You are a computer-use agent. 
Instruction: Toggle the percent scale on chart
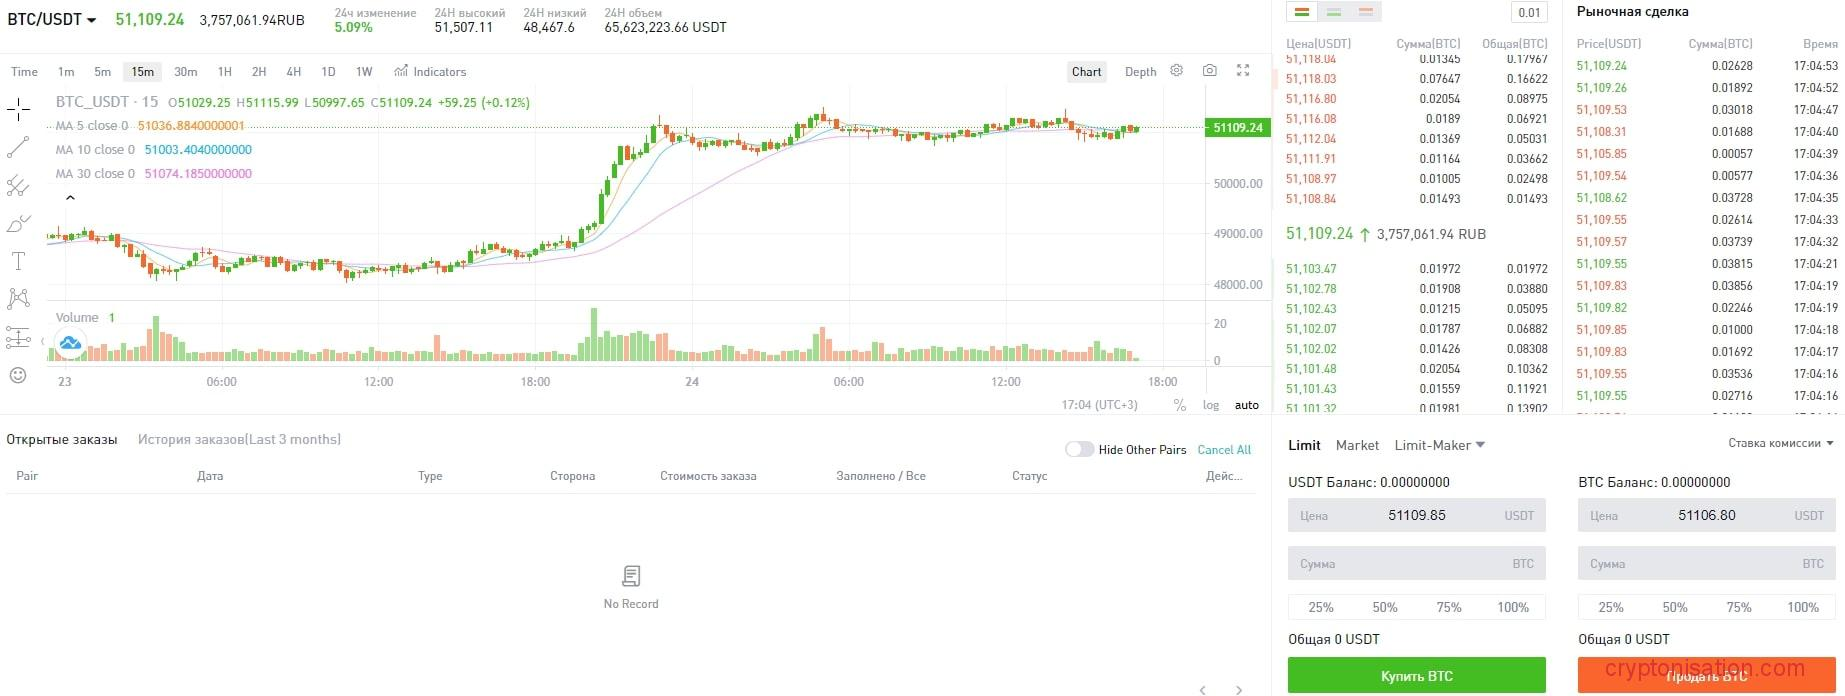click(x=1180, y=405)
